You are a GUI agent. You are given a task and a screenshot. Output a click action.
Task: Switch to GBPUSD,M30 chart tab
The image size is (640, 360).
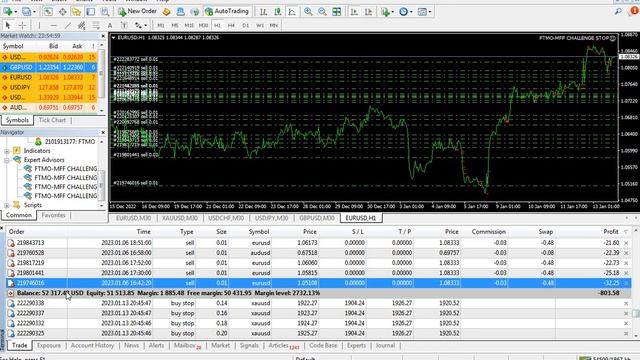(x=317, y=218)
